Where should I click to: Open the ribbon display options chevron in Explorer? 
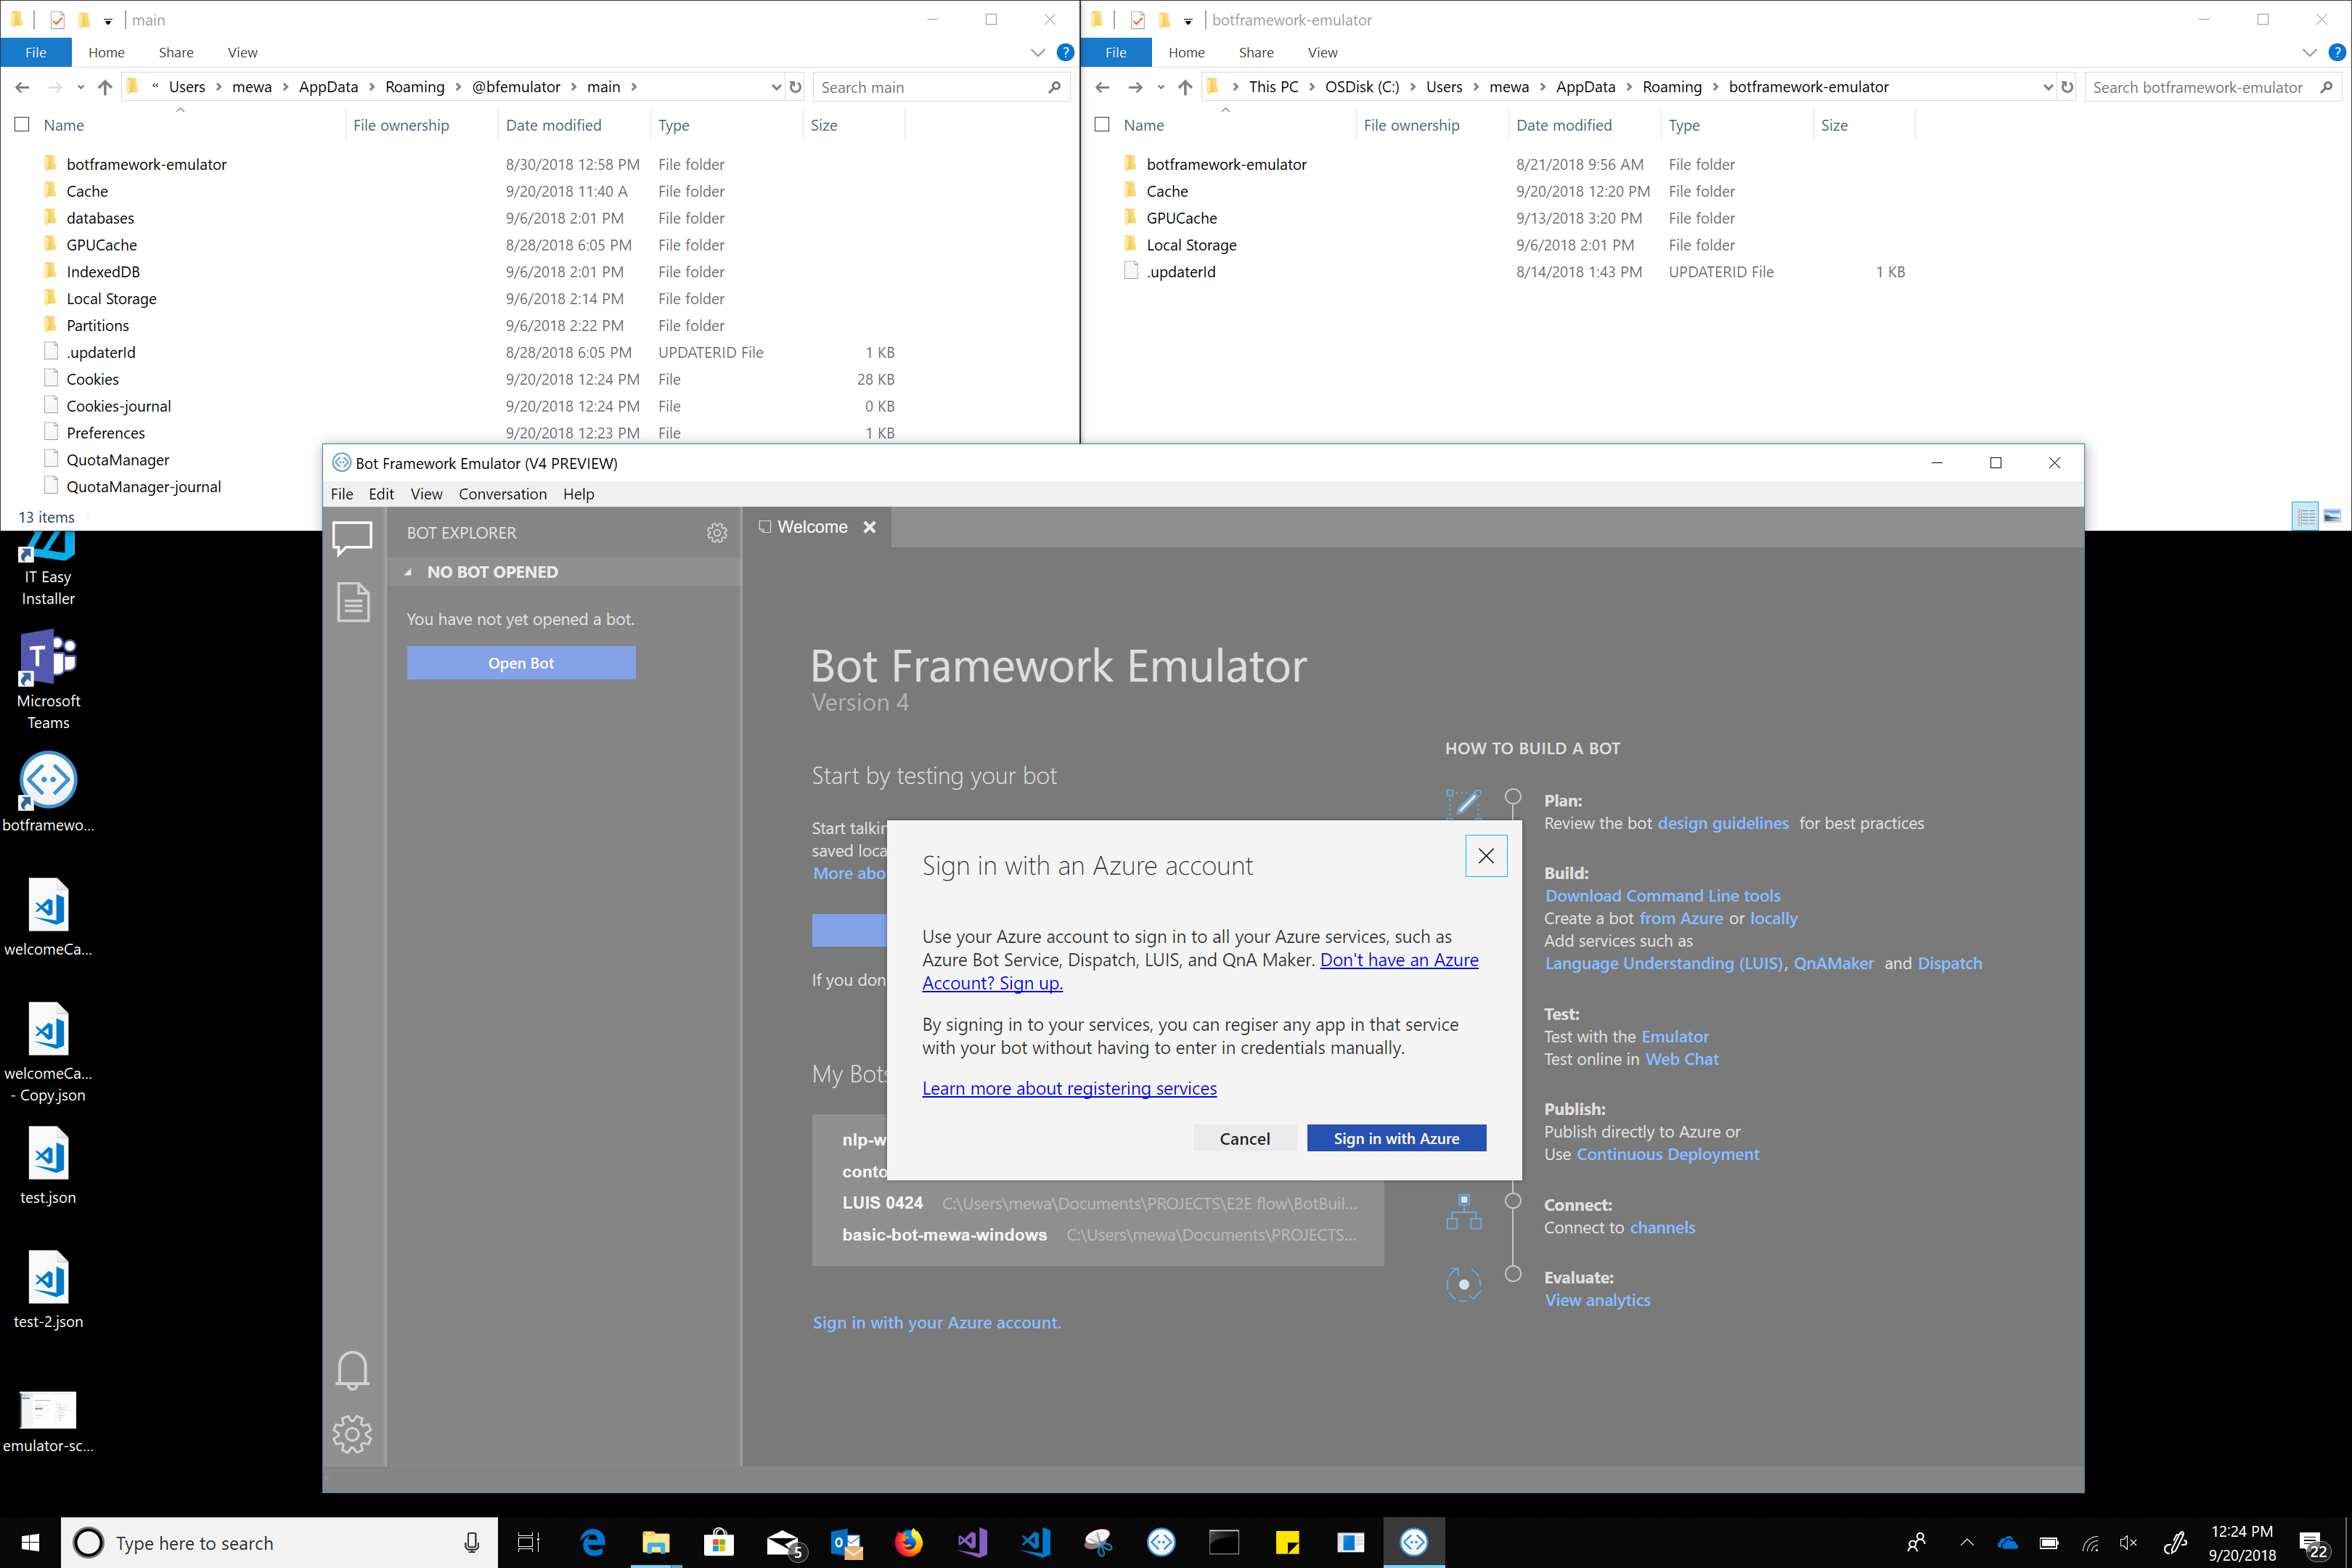point(1037,52)
